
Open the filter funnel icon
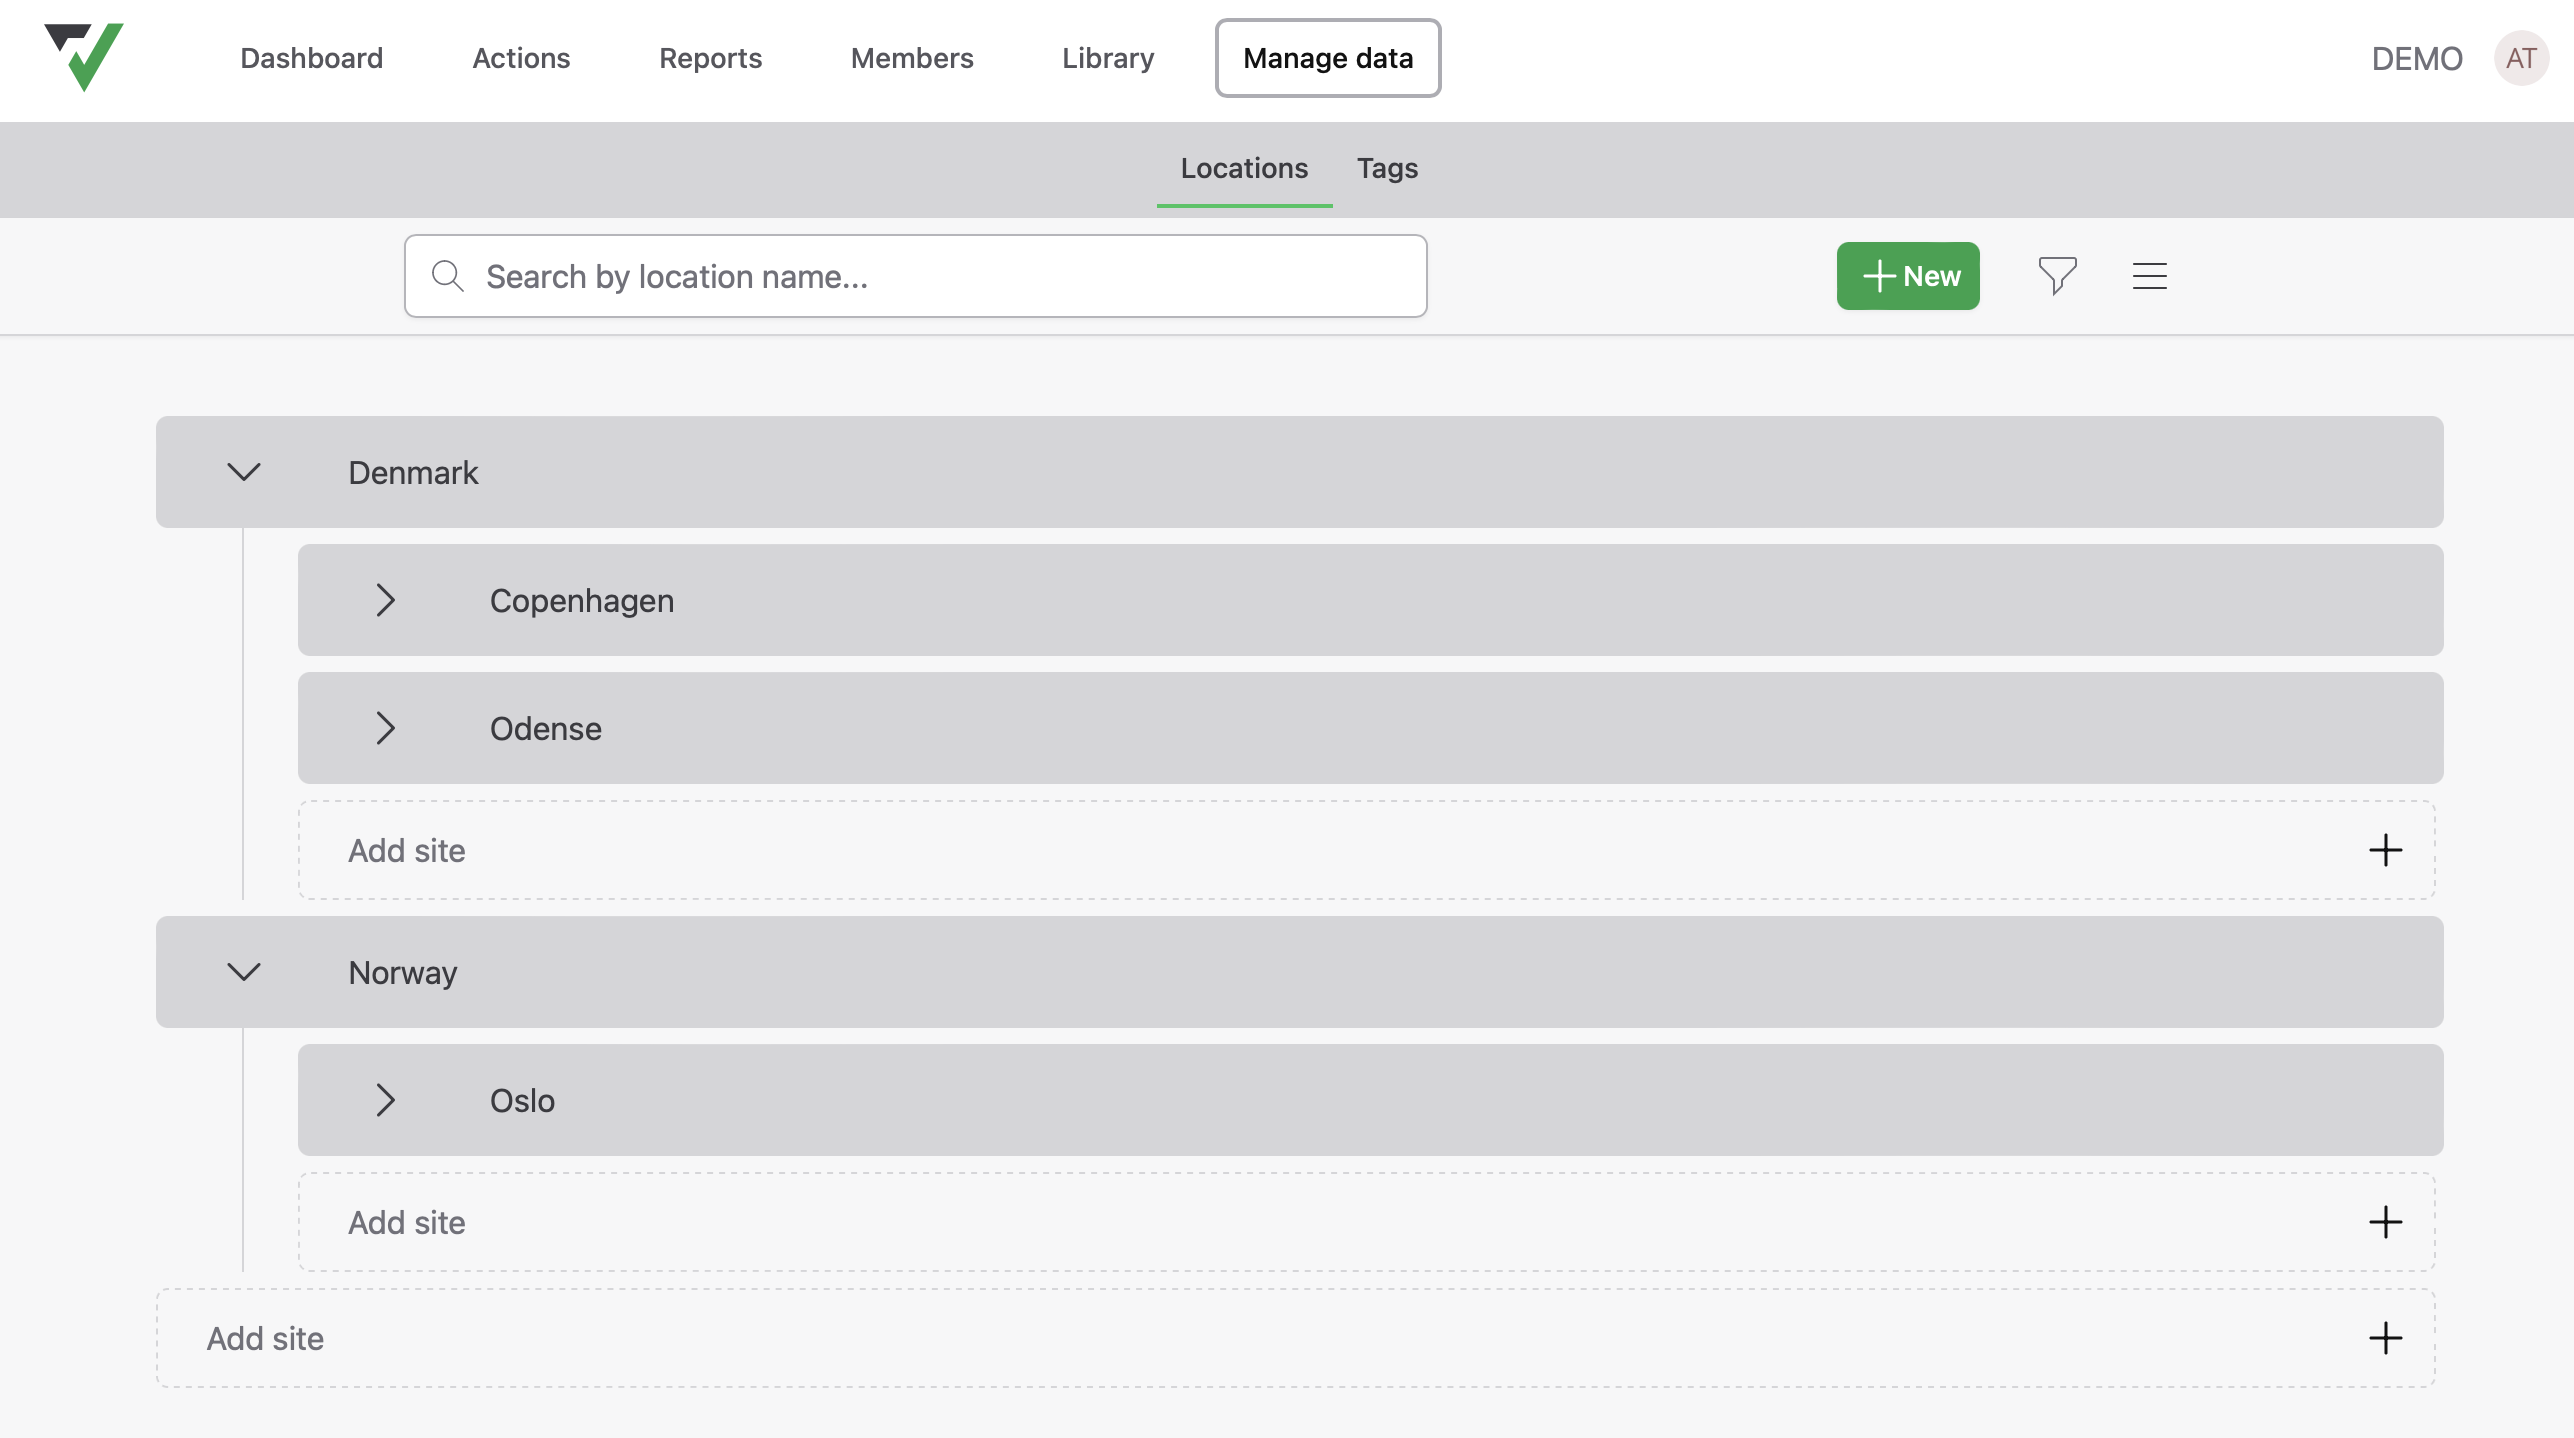2057,276
